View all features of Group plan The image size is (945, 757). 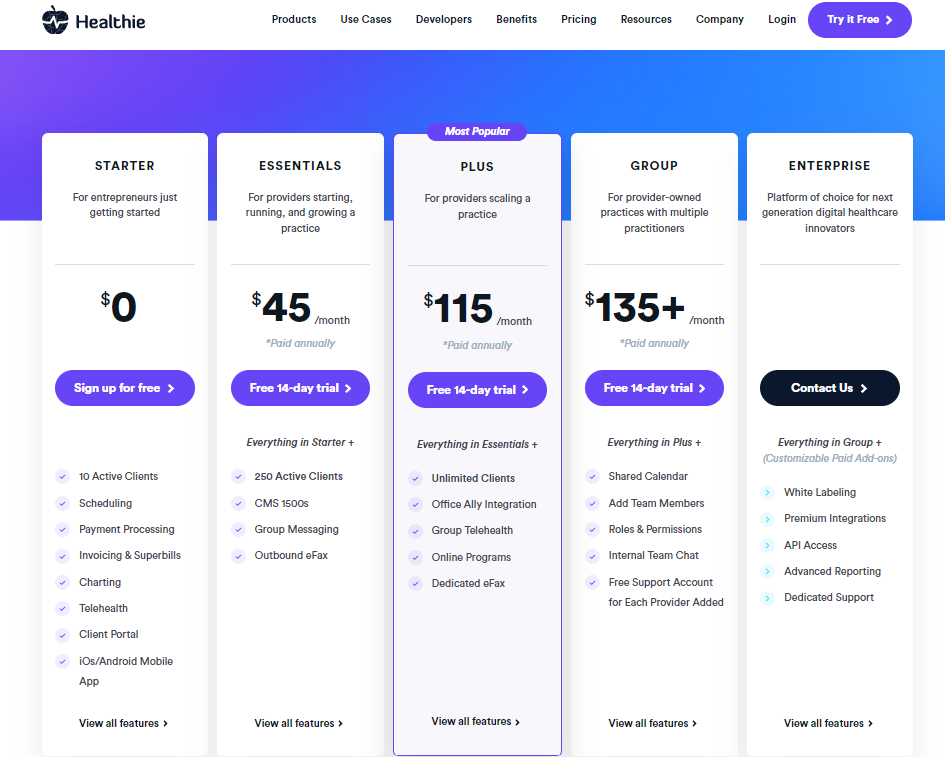click(653, 723)
